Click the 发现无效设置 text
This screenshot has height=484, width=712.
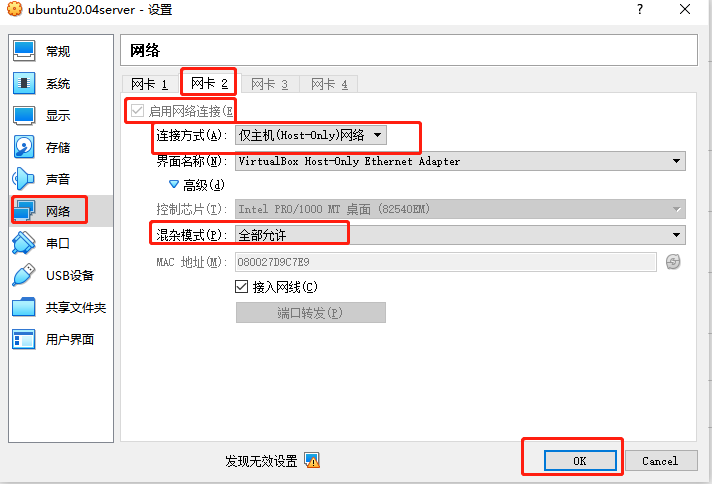point(261,461)
